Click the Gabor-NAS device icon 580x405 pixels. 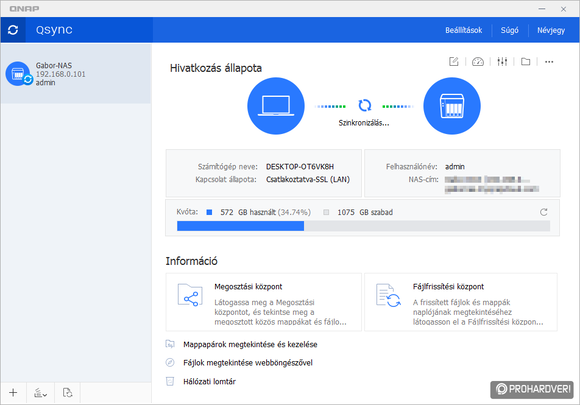(18, 74)
